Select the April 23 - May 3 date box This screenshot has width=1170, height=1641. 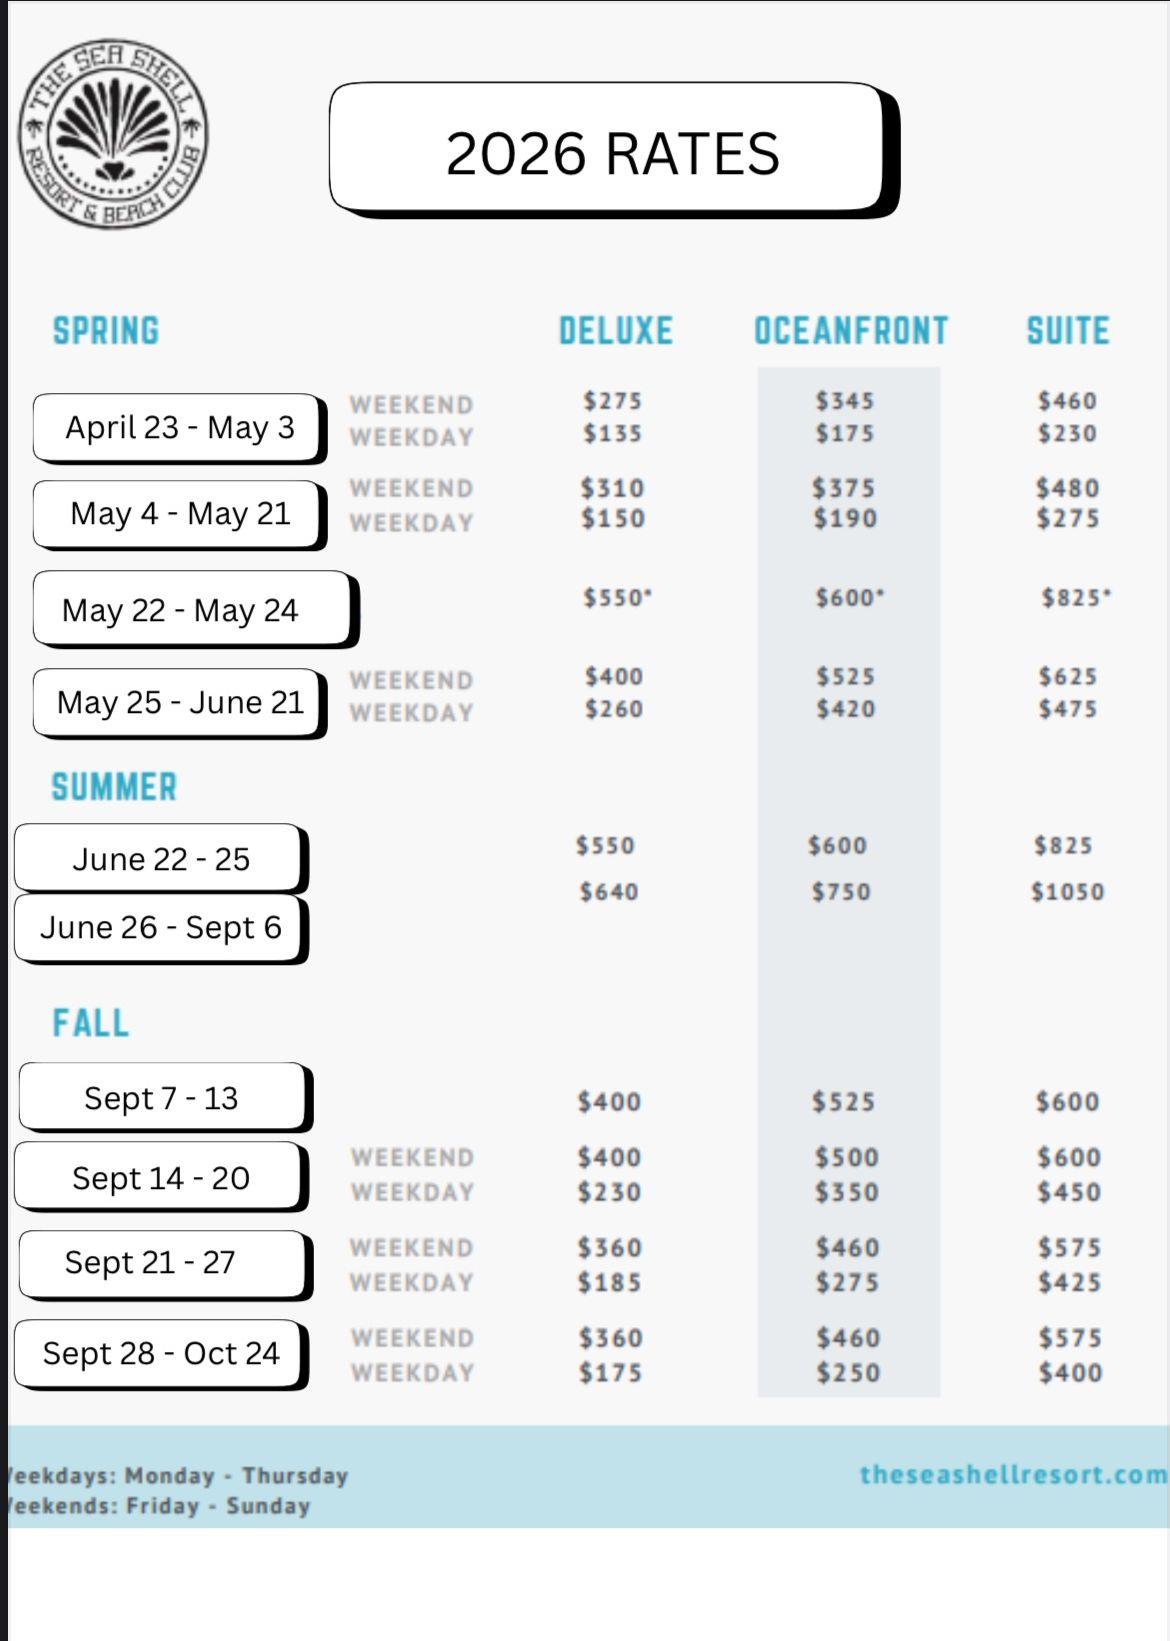point(180,429)
